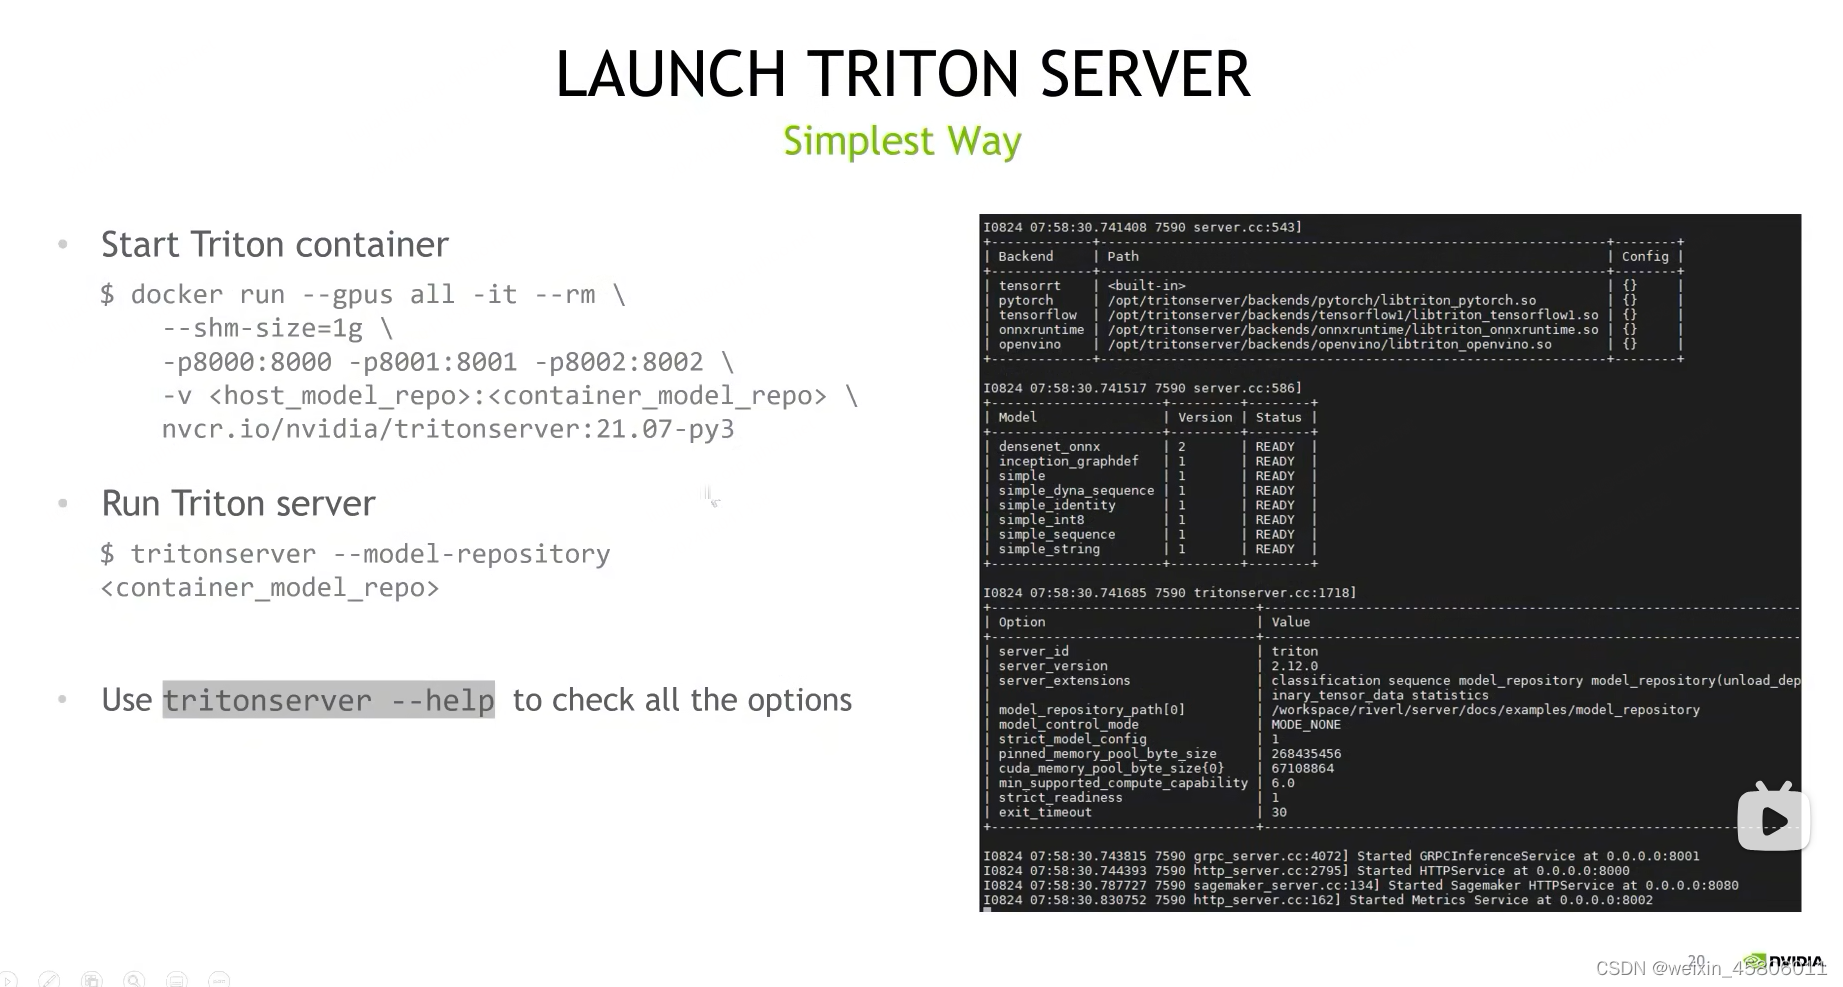
Task: Click the '-p8000:8000 -p8001:8001 -p8002:8002' line
Action: [x=448, y=362]
